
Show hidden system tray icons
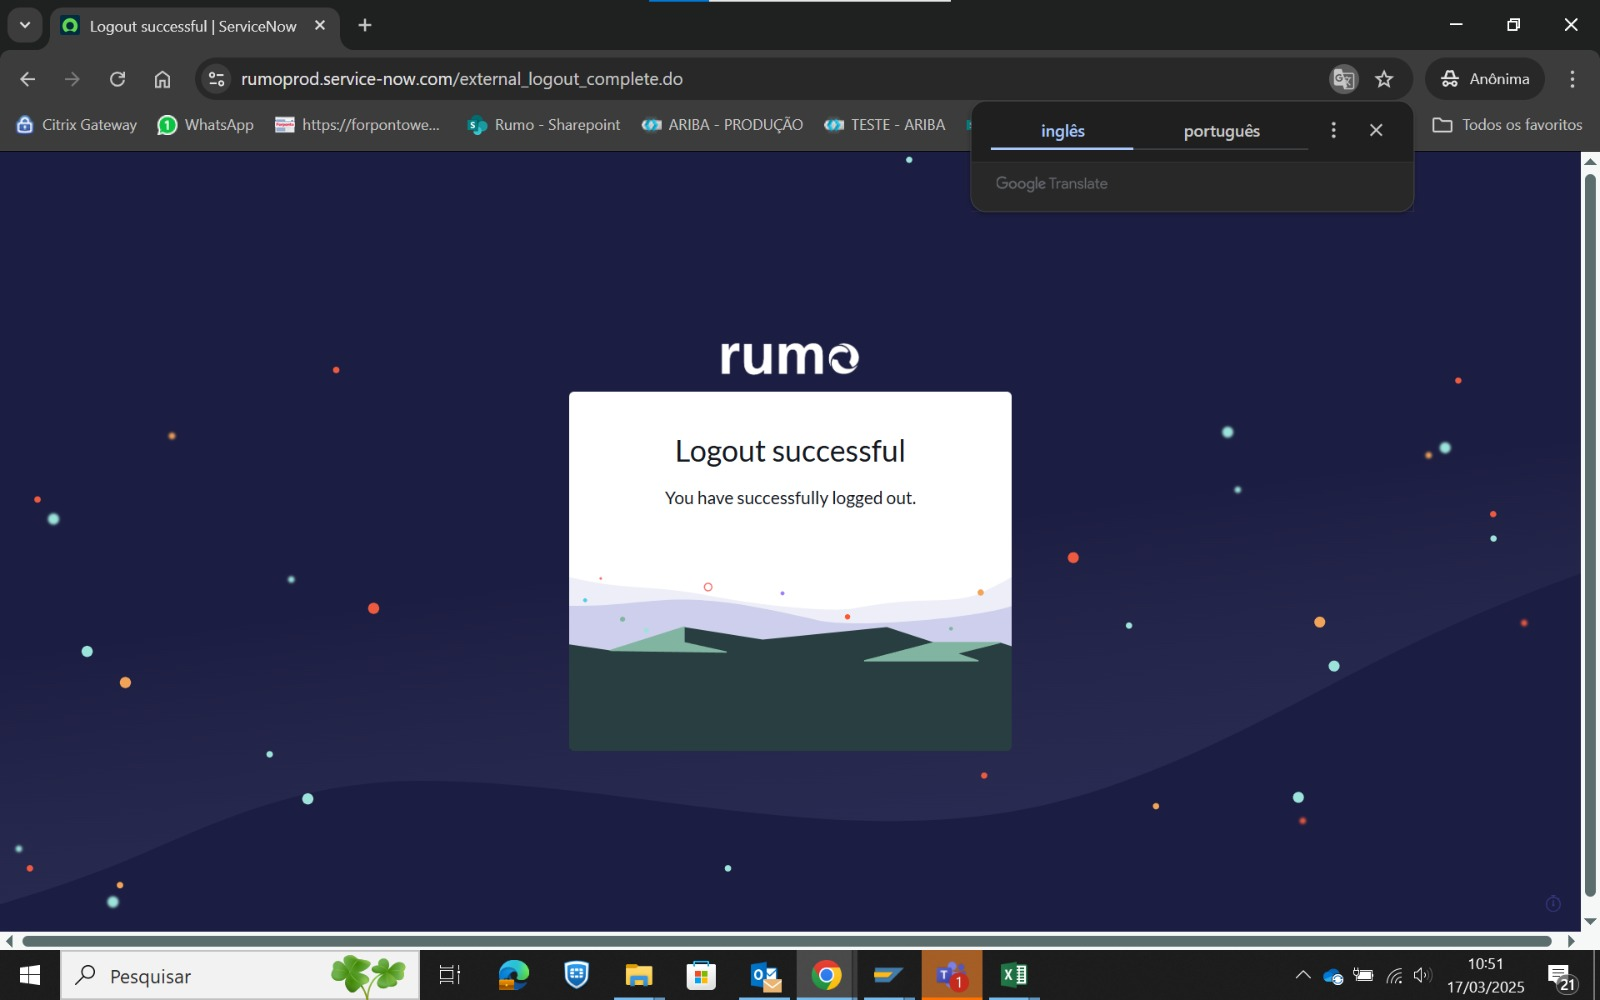point(1303,975)
